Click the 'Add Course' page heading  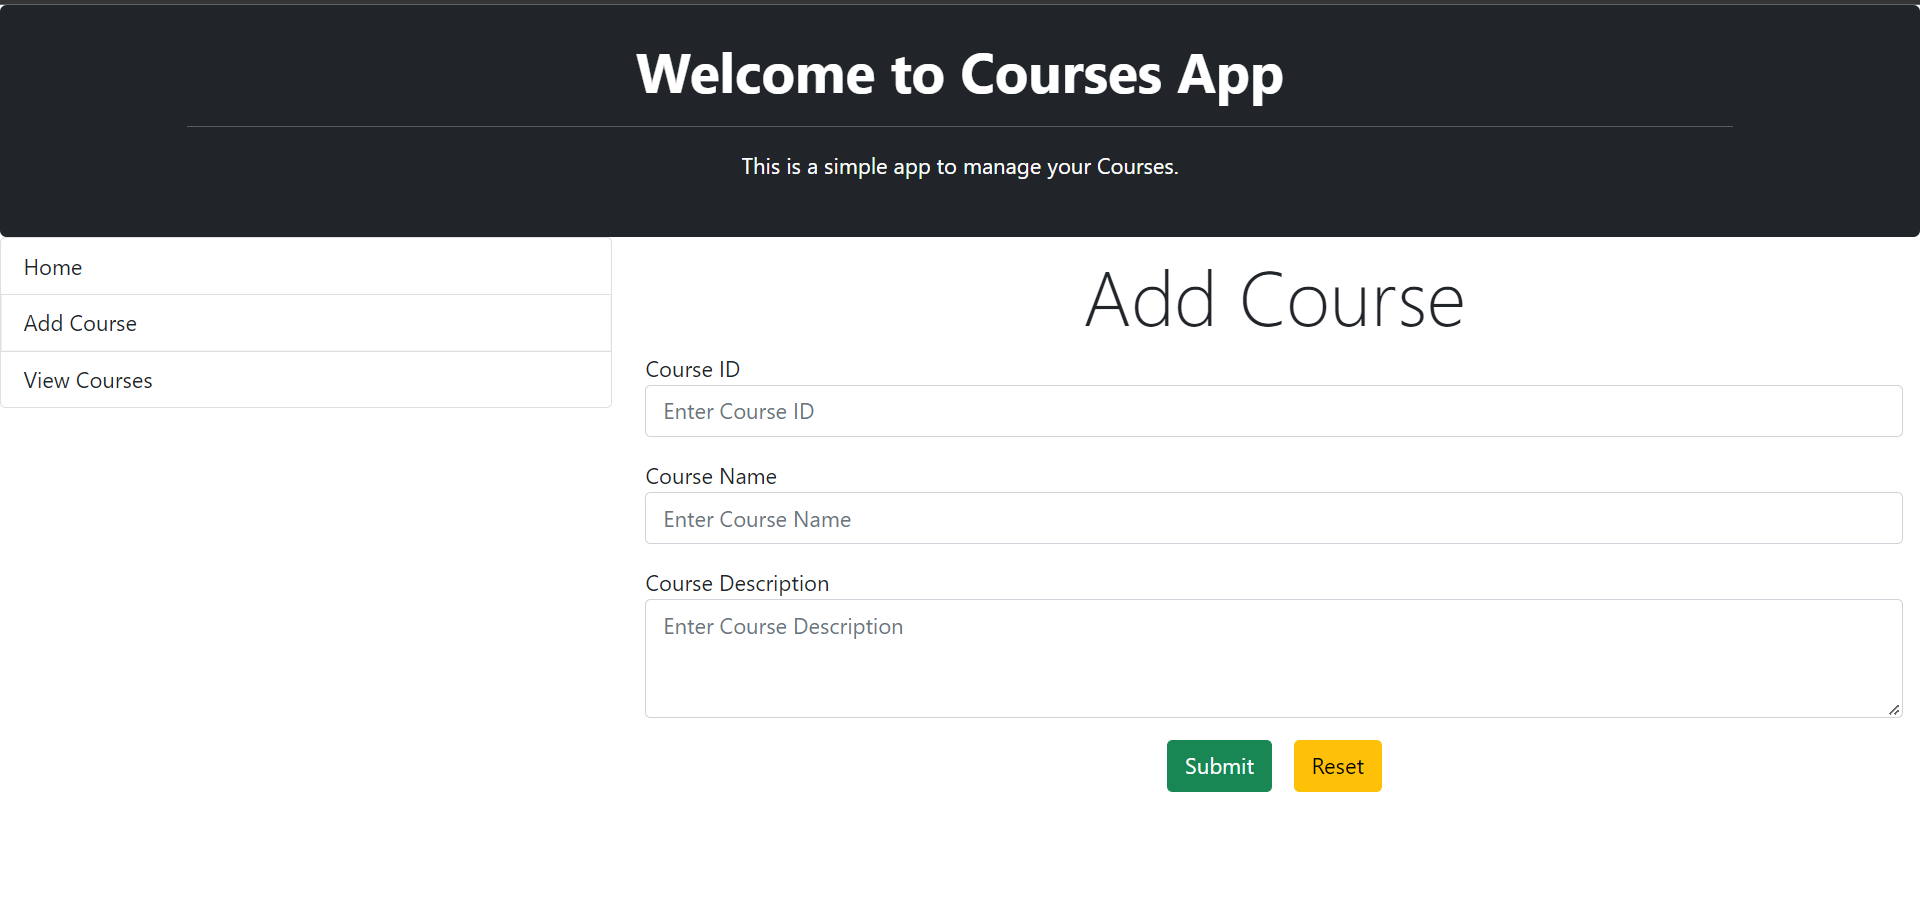[x=1274, y=300]
